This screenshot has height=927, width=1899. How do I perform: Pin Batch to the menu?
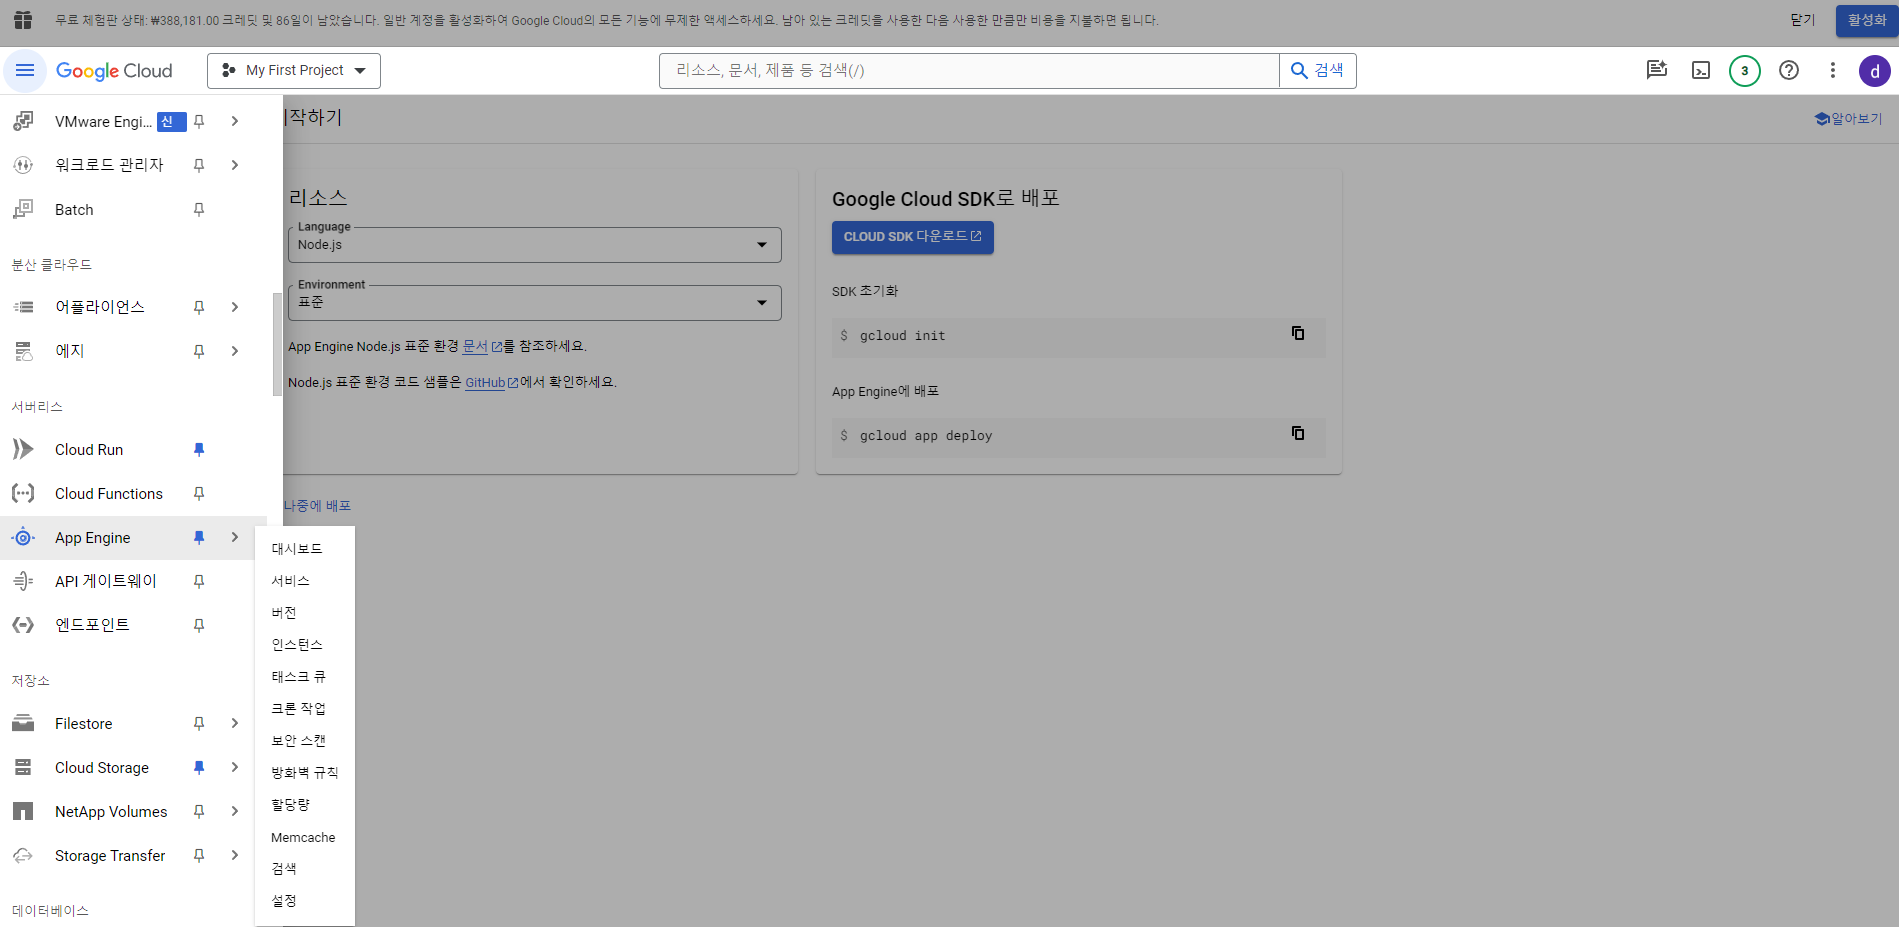tap(199, 209)
